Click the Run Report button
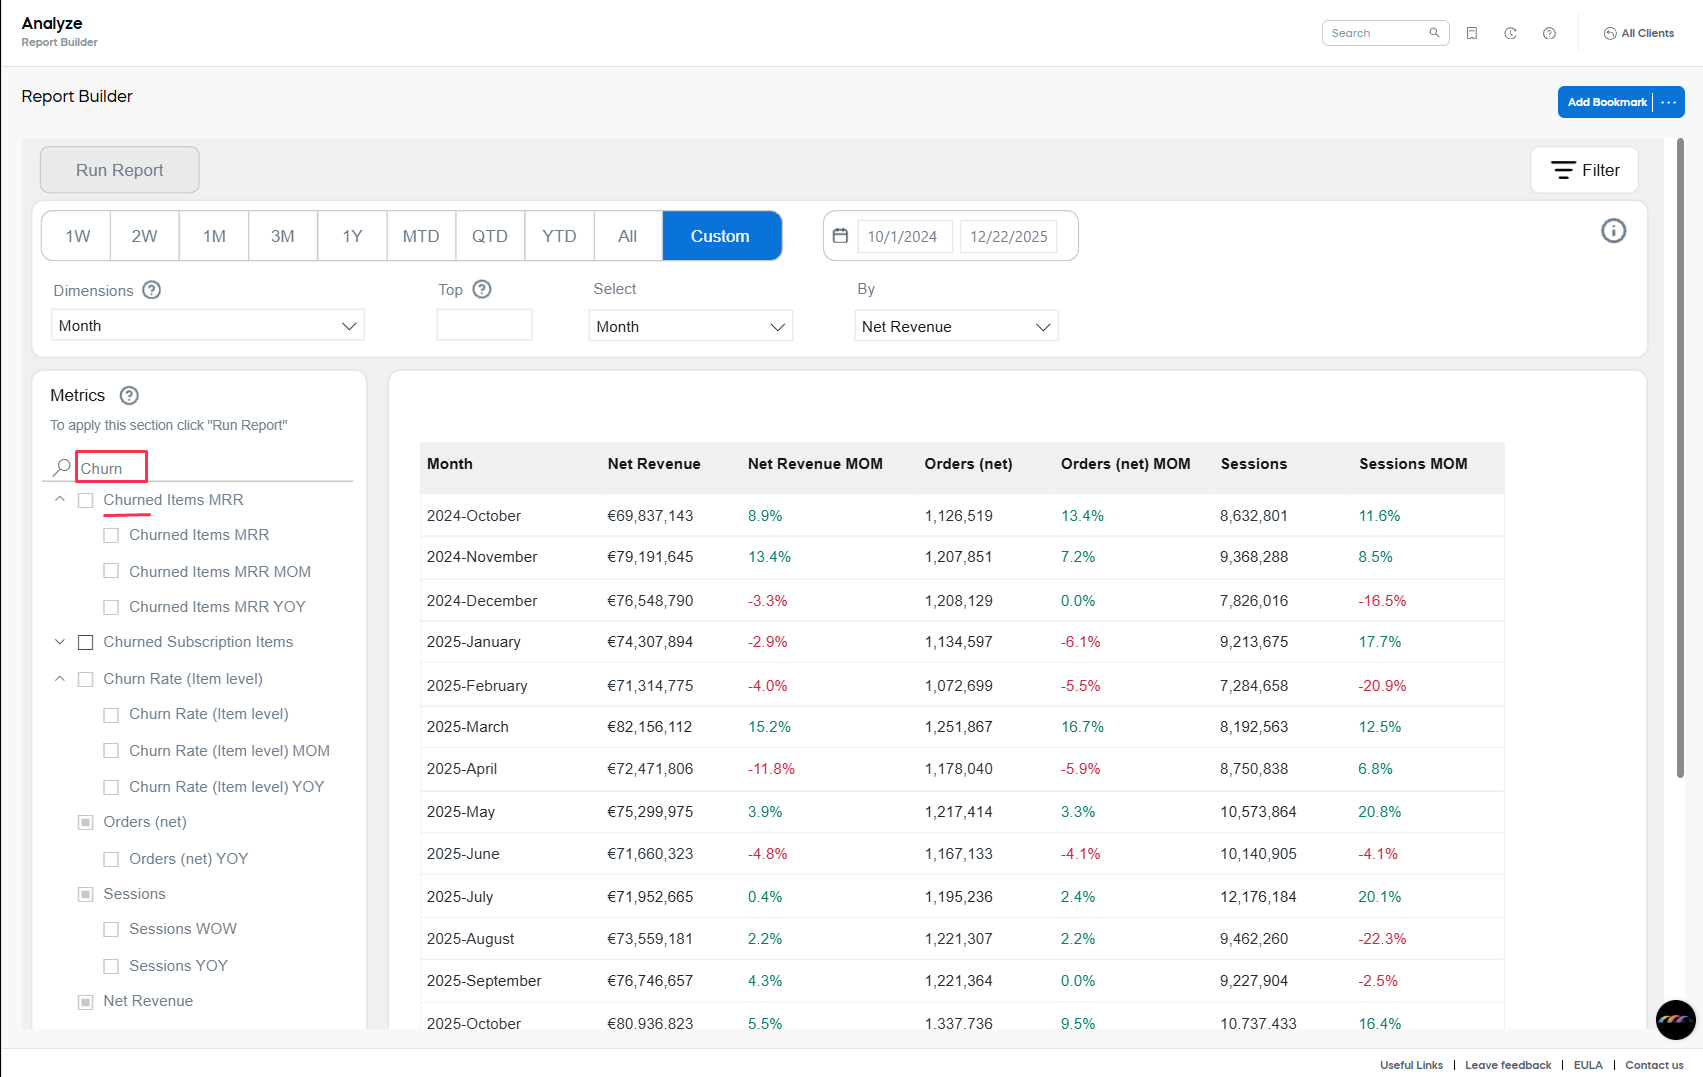This screenshot has height=1077, width=1703. coord(119,169)
